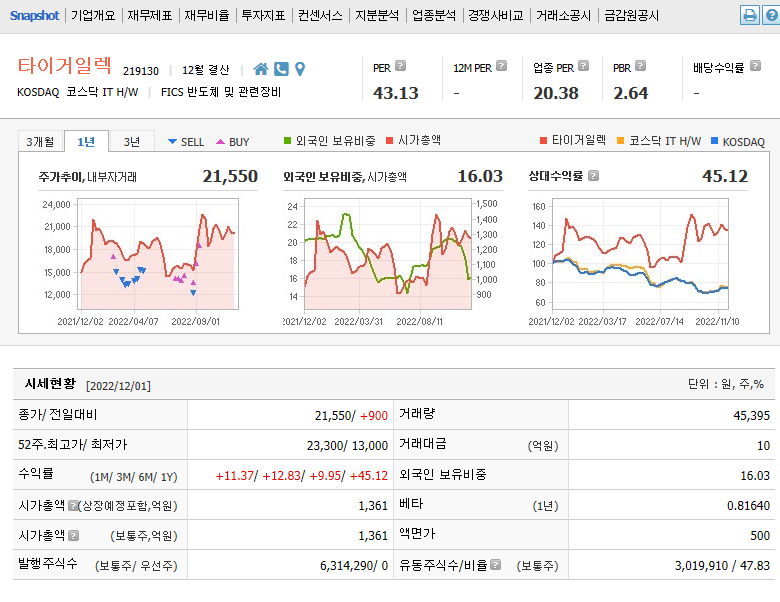Click the blue KOSDAQ legend swatch

[x=714, y=140]
